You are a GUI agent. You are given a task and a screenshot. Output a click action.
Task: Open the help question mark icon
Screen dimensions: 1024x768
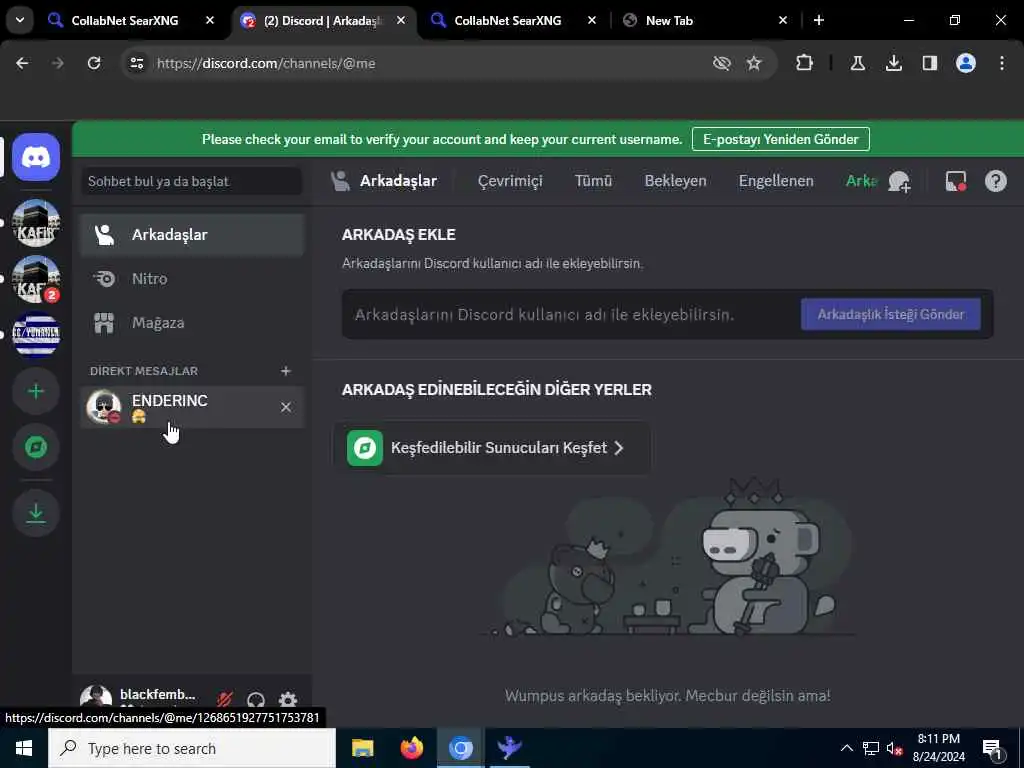pyautogui.click(x=995, y=181)
